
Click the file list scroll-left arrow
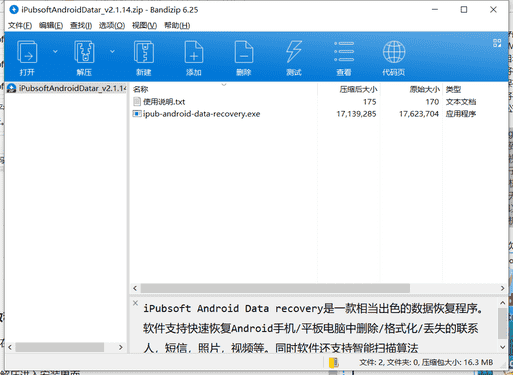click(135, 288)
